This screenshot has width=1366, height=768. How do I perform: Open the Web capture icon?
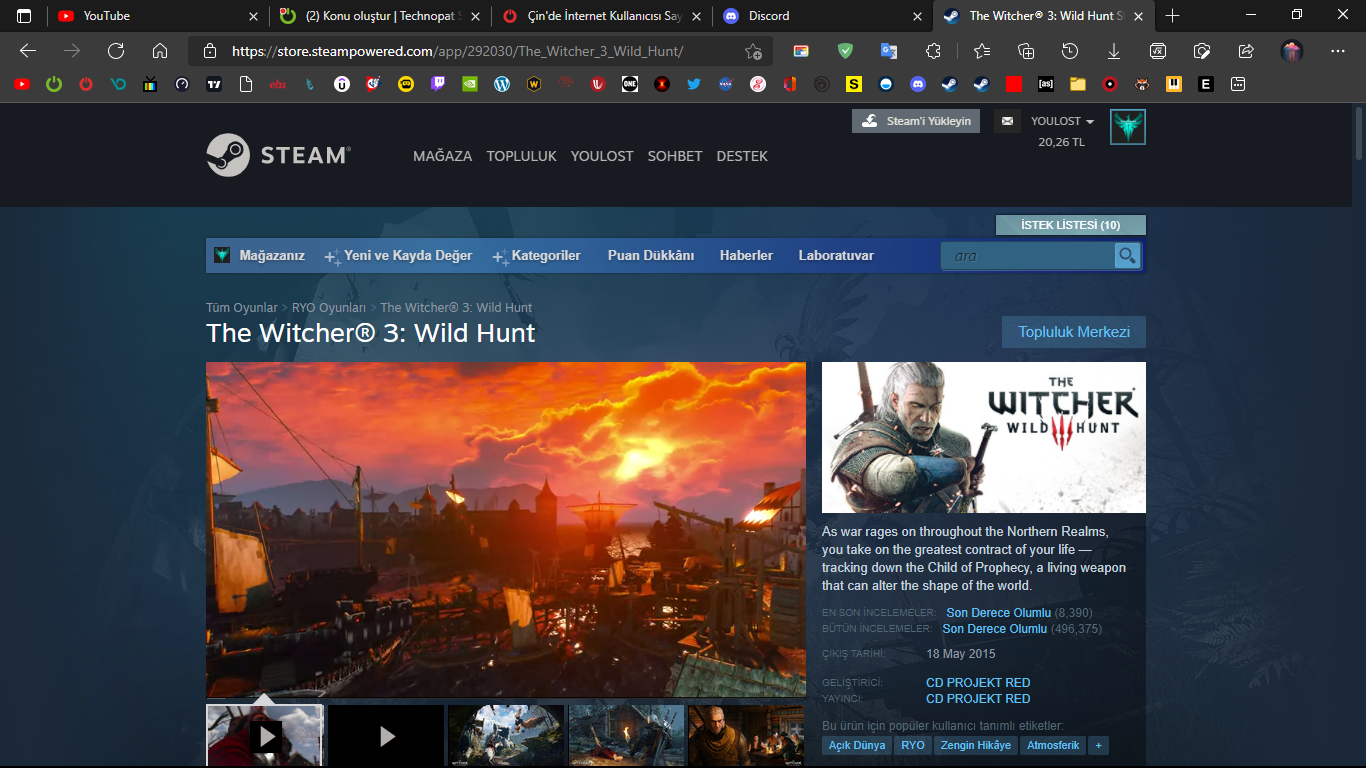(1202, 51)
